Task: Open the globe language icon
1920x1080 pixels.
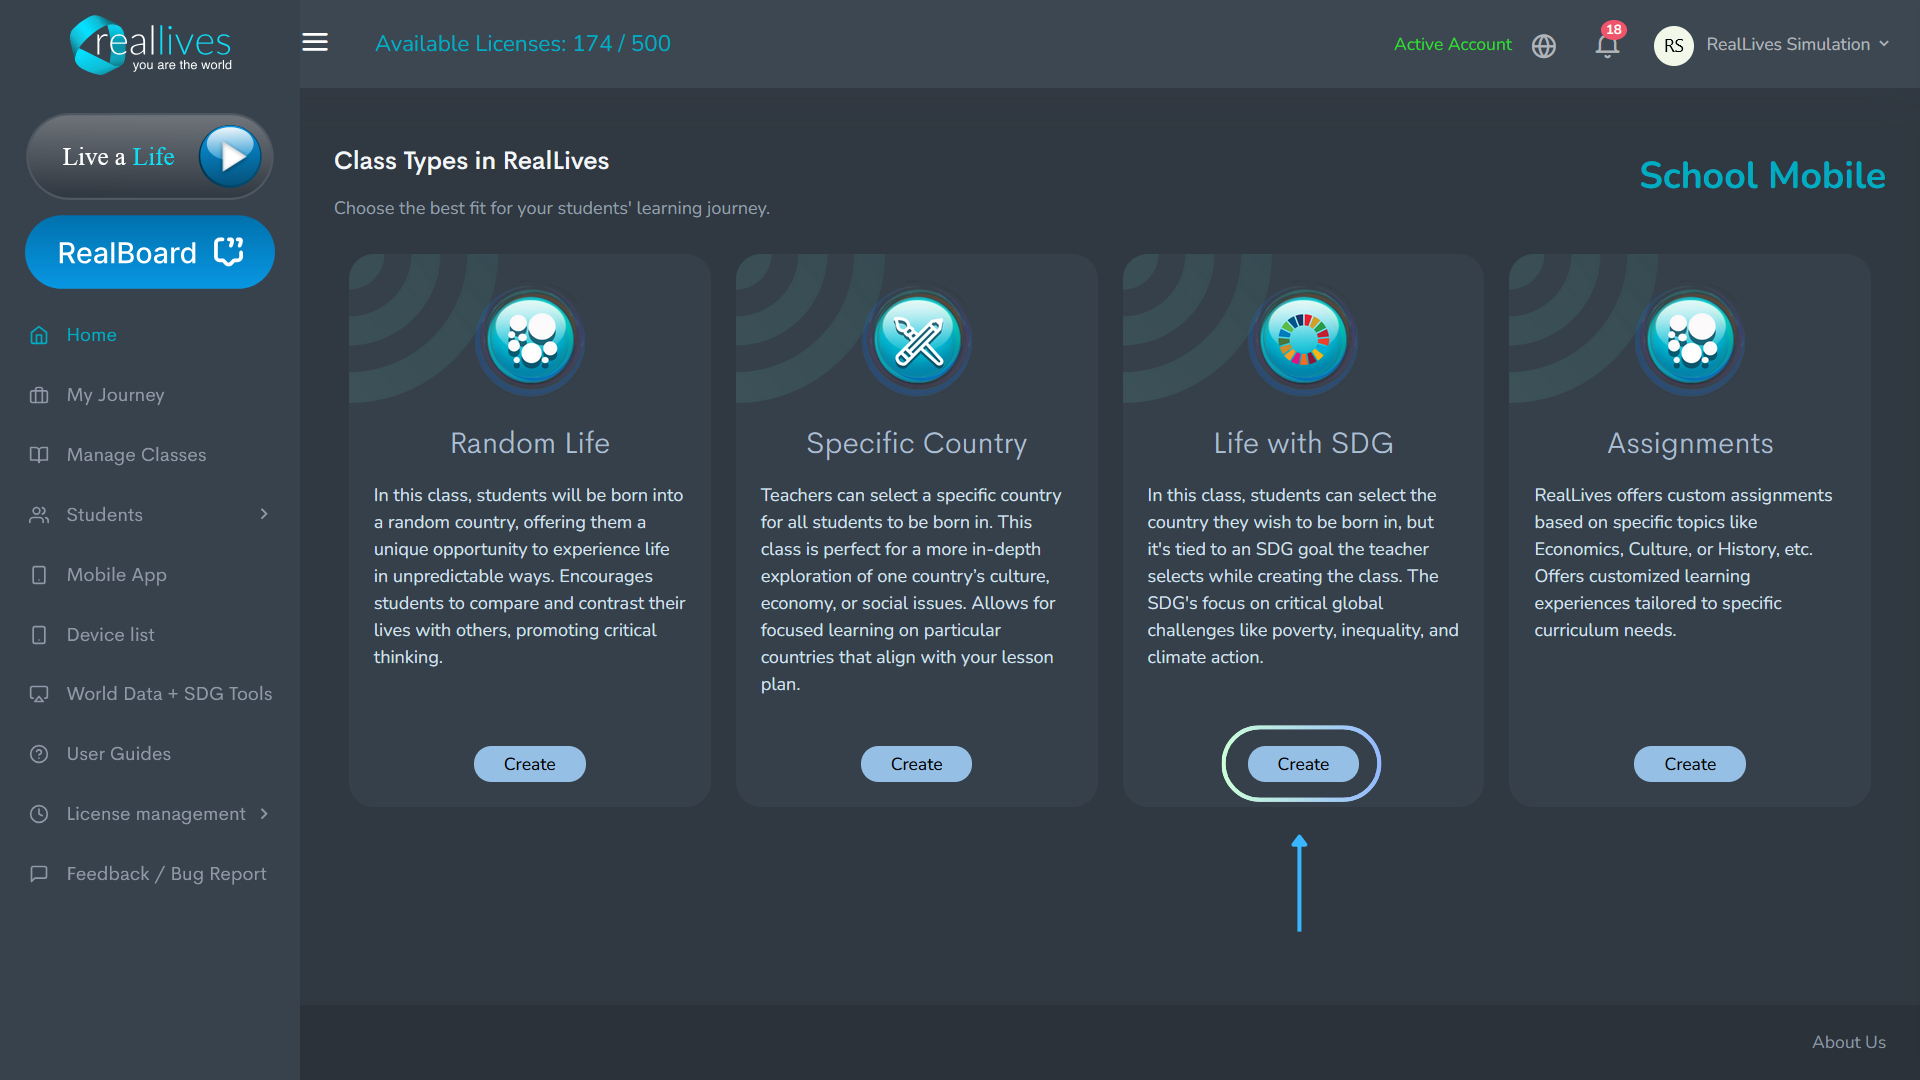Action: pyautogui.click(x=1544, y=46)
